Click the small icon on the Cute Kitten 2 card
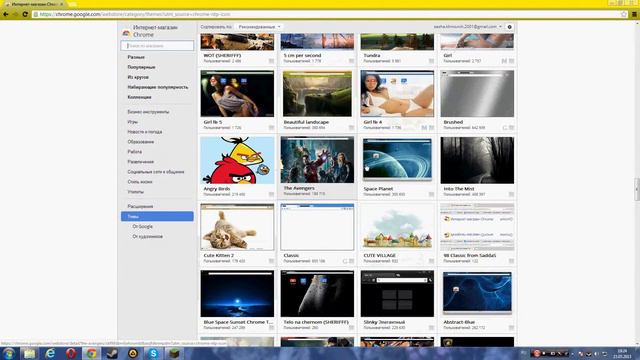 271,261
